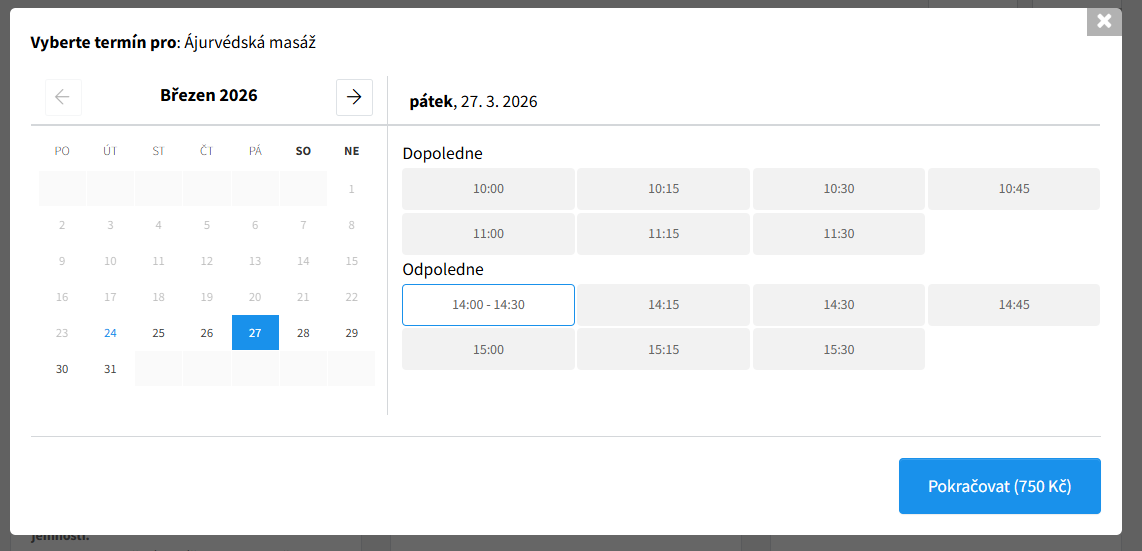1142x551 pixels.
Task: Go to the next month arrow
Action: (354, 97)
